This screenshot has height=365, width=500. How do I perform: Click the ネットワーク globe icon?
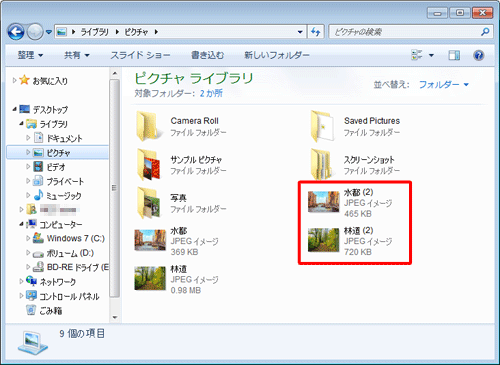click(x=32, y=281)
